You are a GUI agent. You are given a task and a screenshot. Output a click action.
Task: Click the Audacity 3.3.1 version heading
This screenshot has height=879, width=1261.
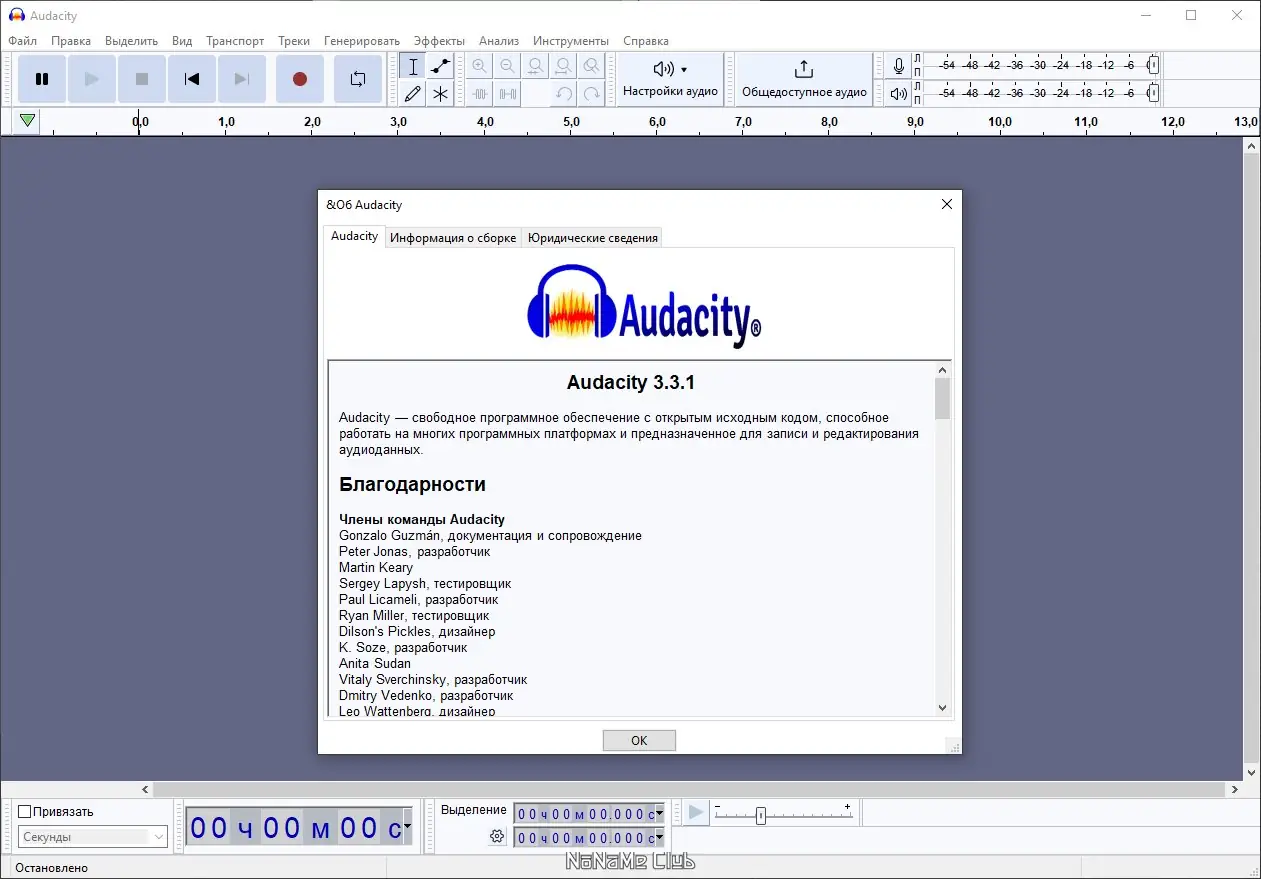point(630,382)
